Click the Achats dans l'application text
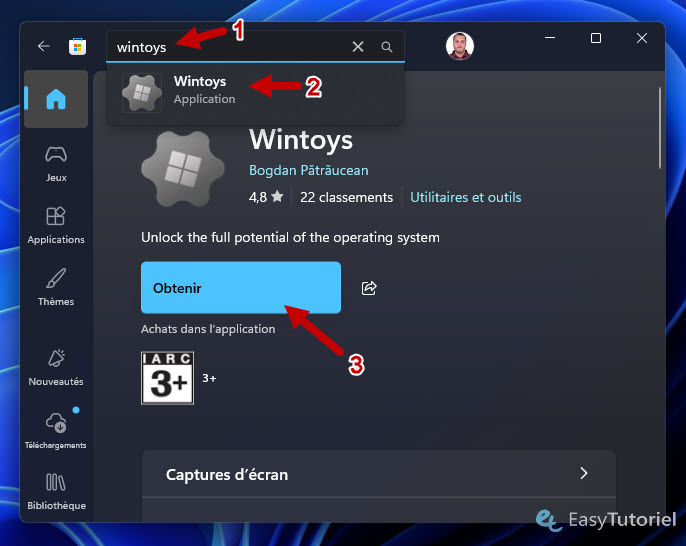686x546 pixels. tap(208, 329)
